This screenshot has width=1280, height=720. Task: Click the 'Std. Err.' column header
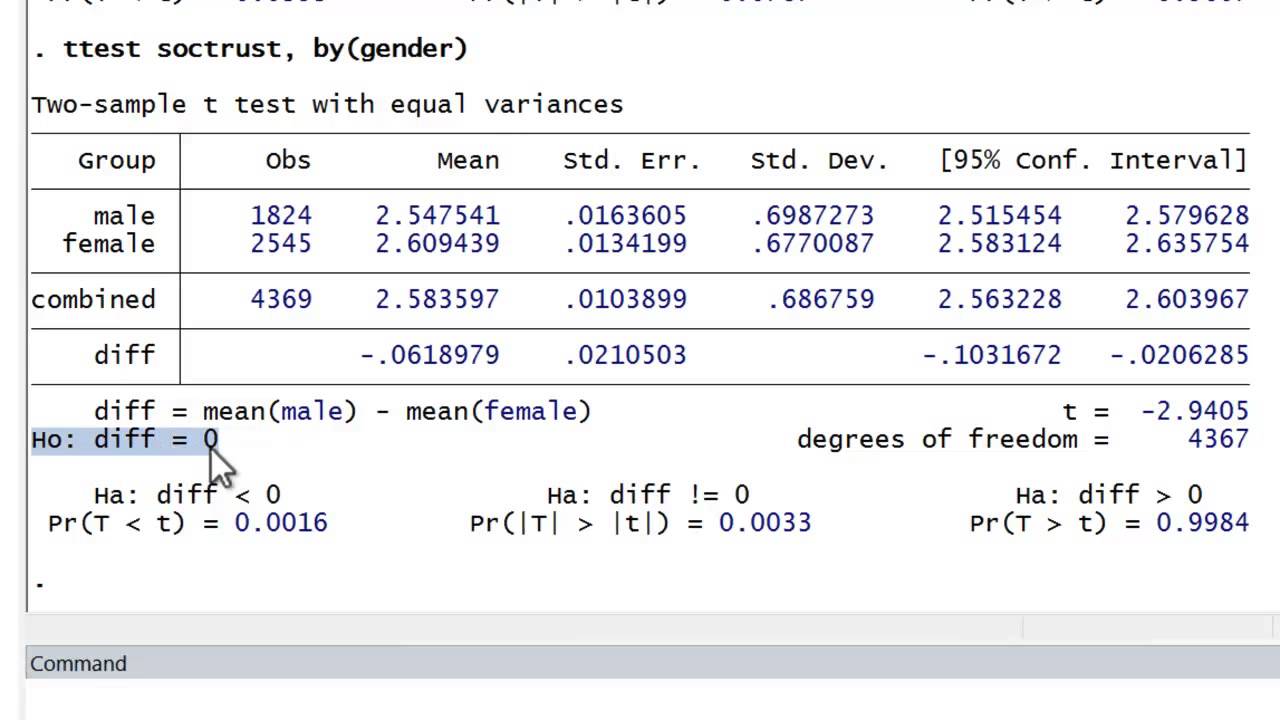[632, 161]
